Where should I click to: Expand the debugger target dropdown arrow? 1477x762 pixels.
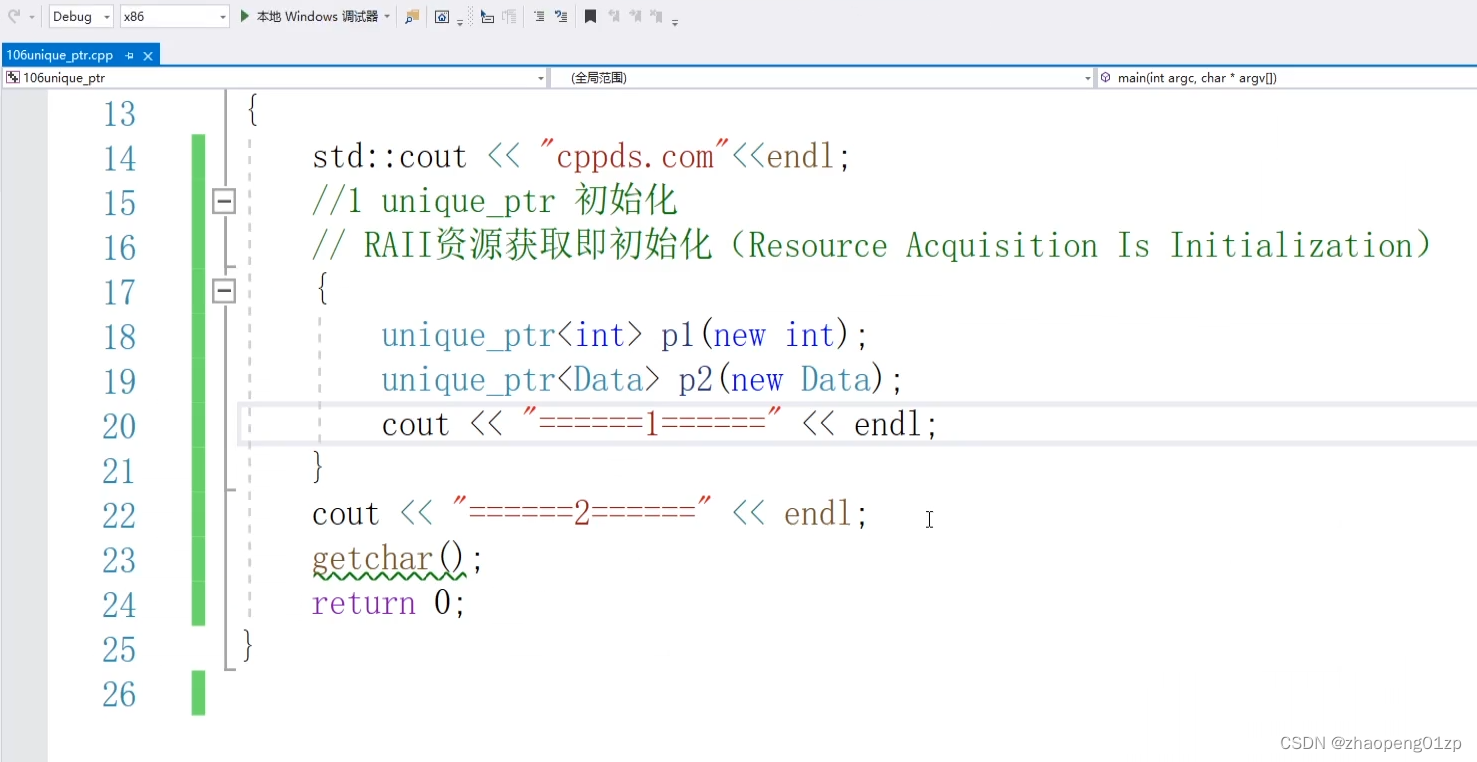coord(387,16)
